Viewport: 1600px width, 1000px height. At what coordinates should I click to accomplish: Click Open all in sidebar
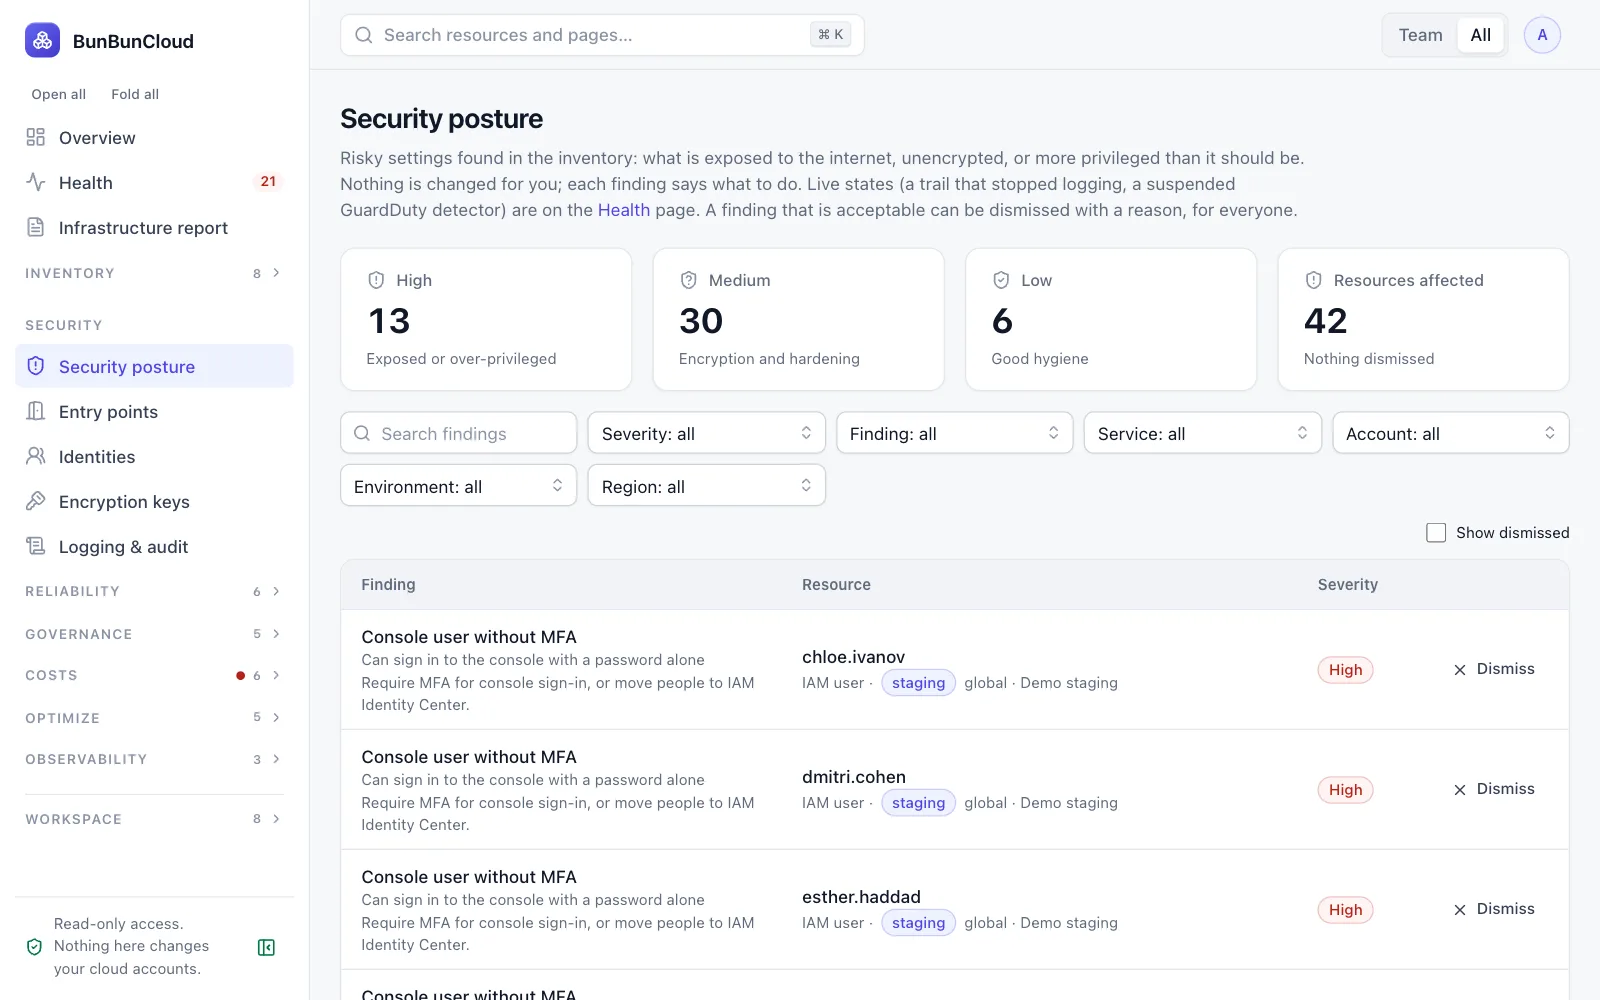[58, 94]
